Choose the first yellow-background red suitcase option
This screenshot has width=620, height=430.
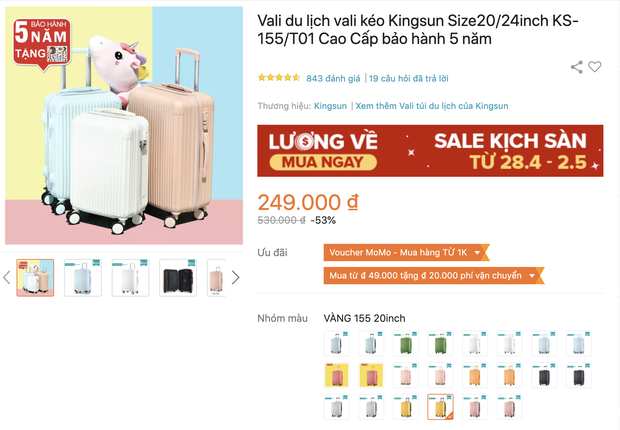336,375
